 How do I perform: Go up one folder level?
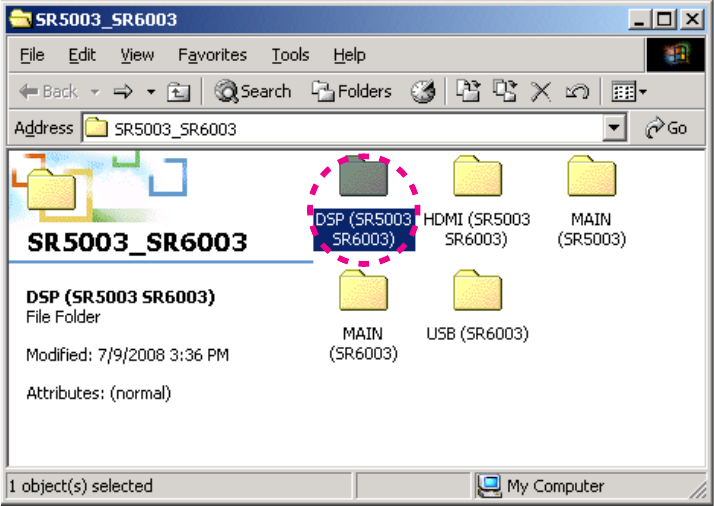[178, 92]
